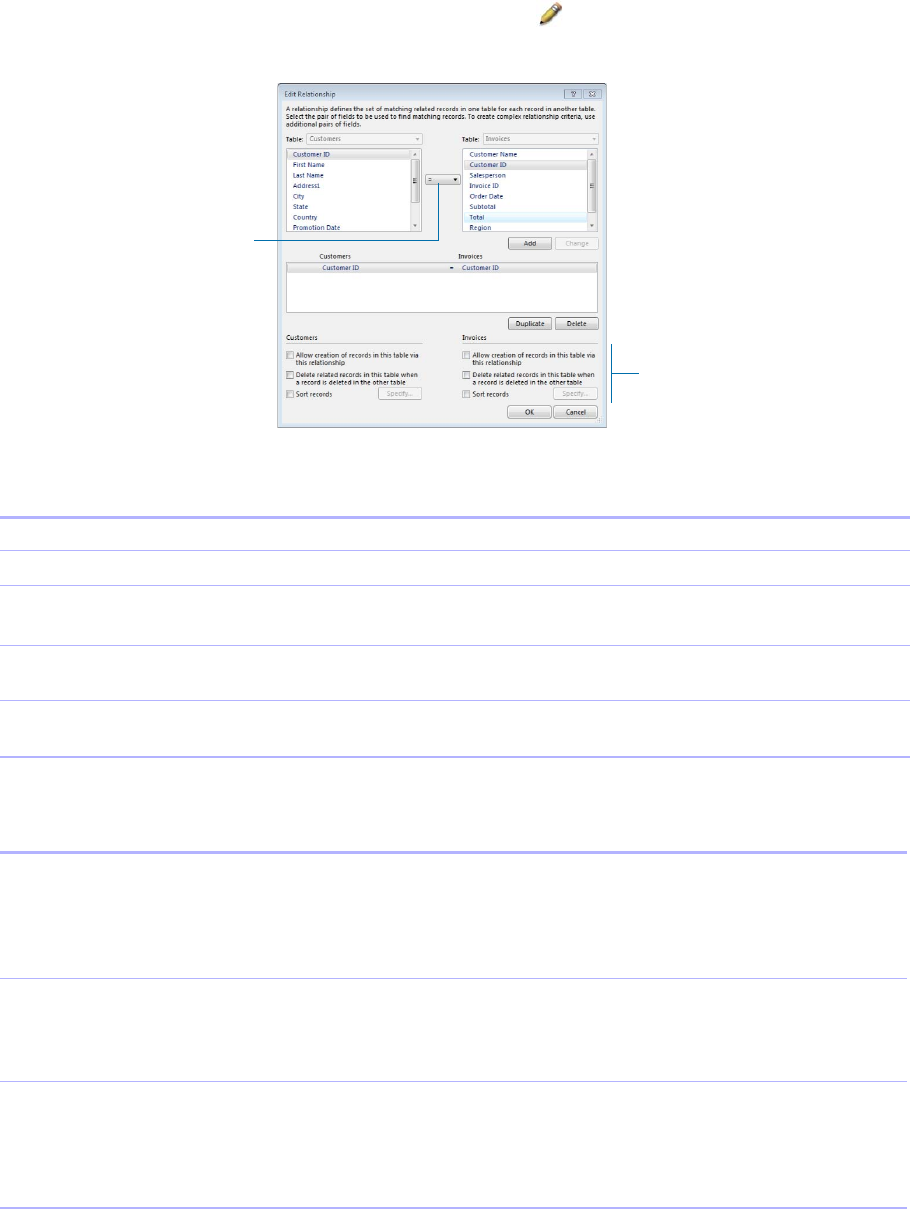Click the Cancel button

tap(576, 412)
